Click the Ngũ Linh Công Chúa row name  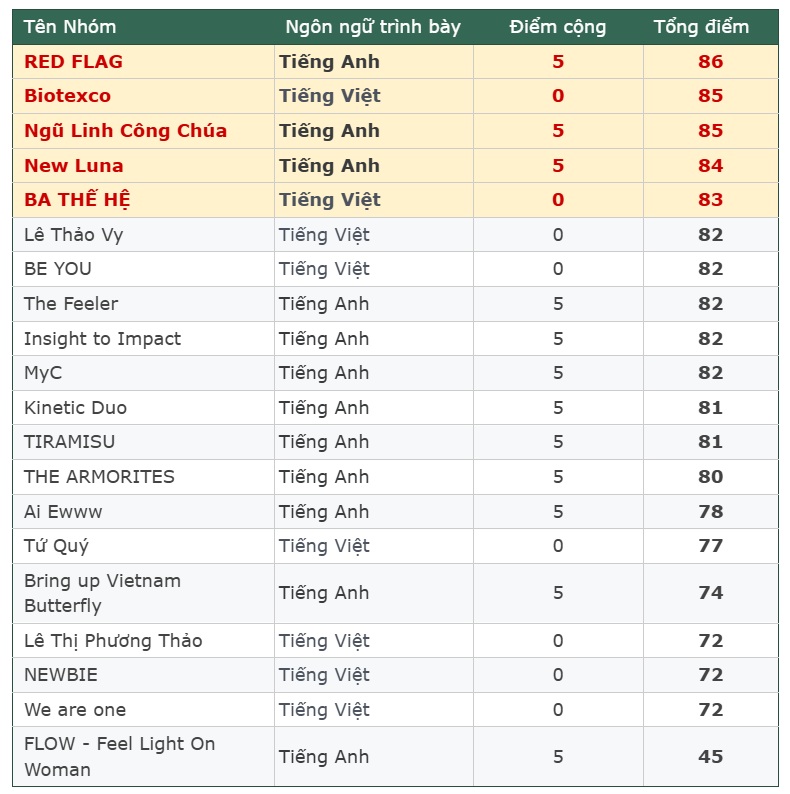(x=125, y=131)
